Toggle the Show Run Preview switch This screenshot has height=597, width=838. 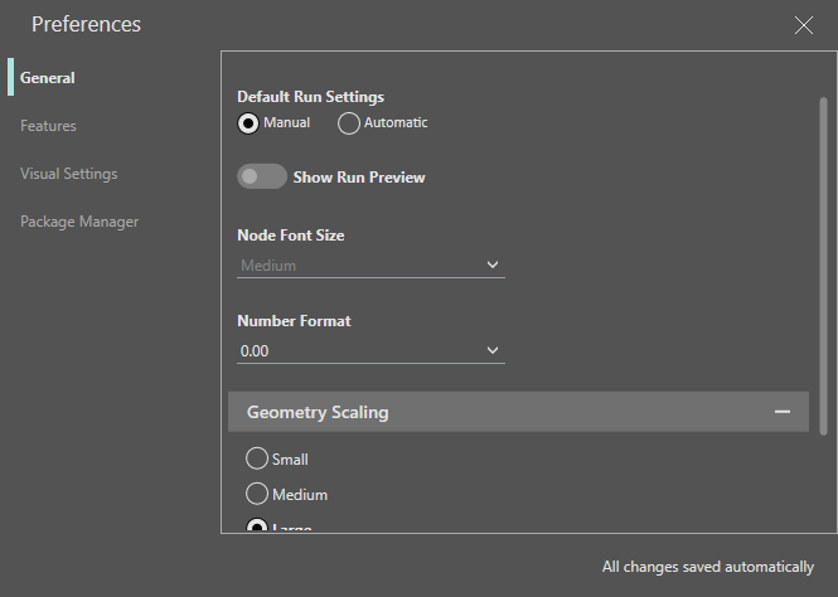[x=262, y=176]
